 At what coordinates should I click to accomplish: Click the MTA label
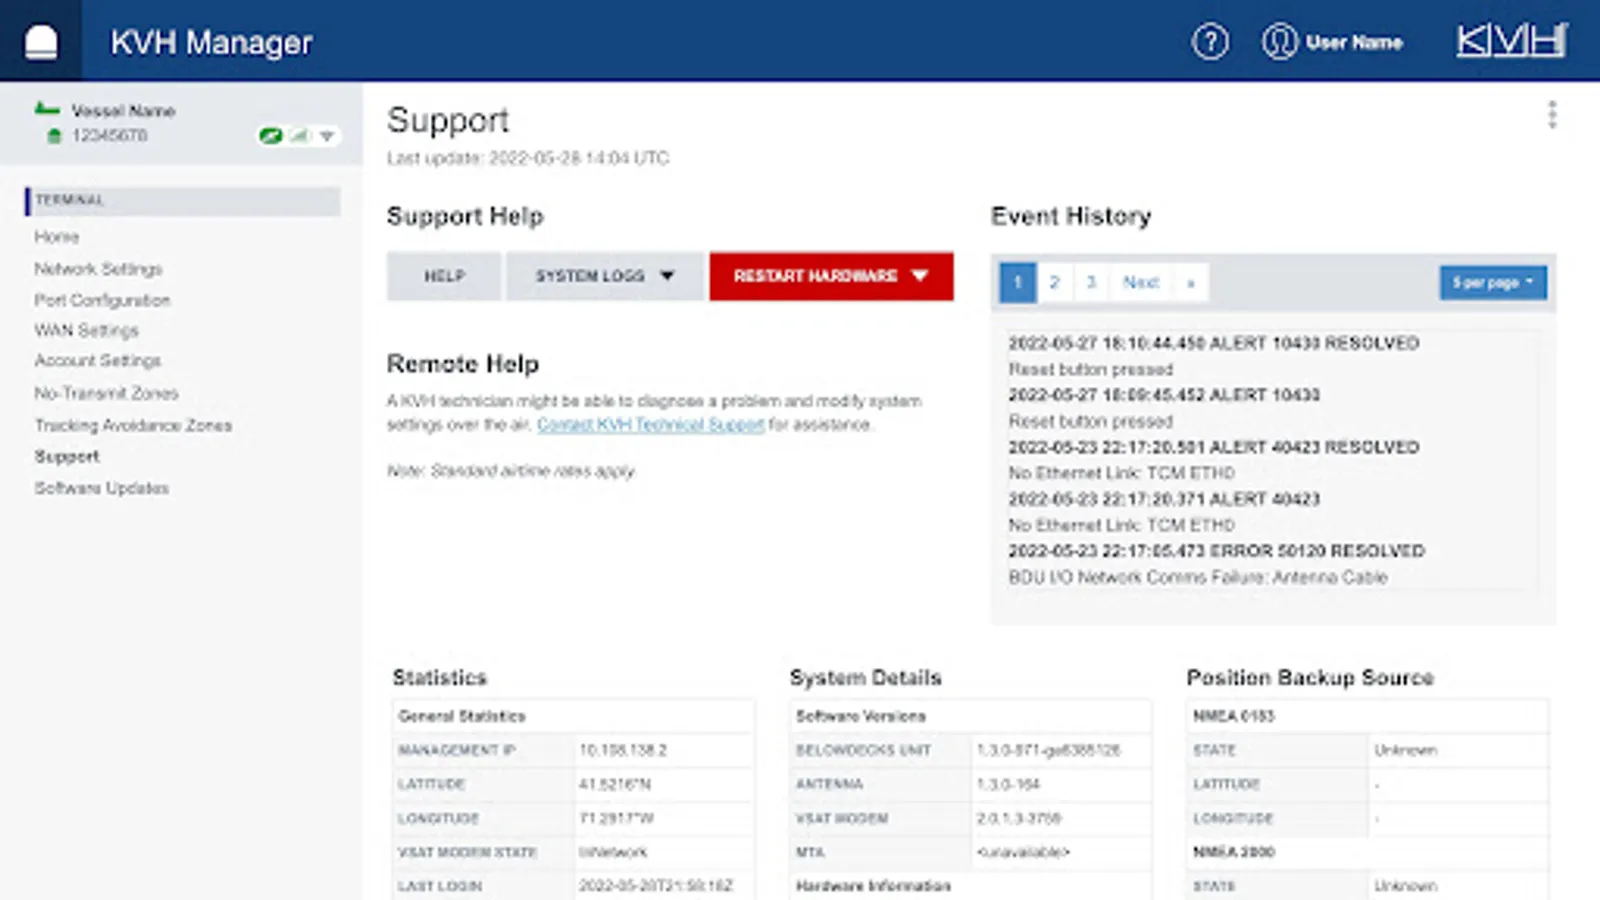point(810,852)
